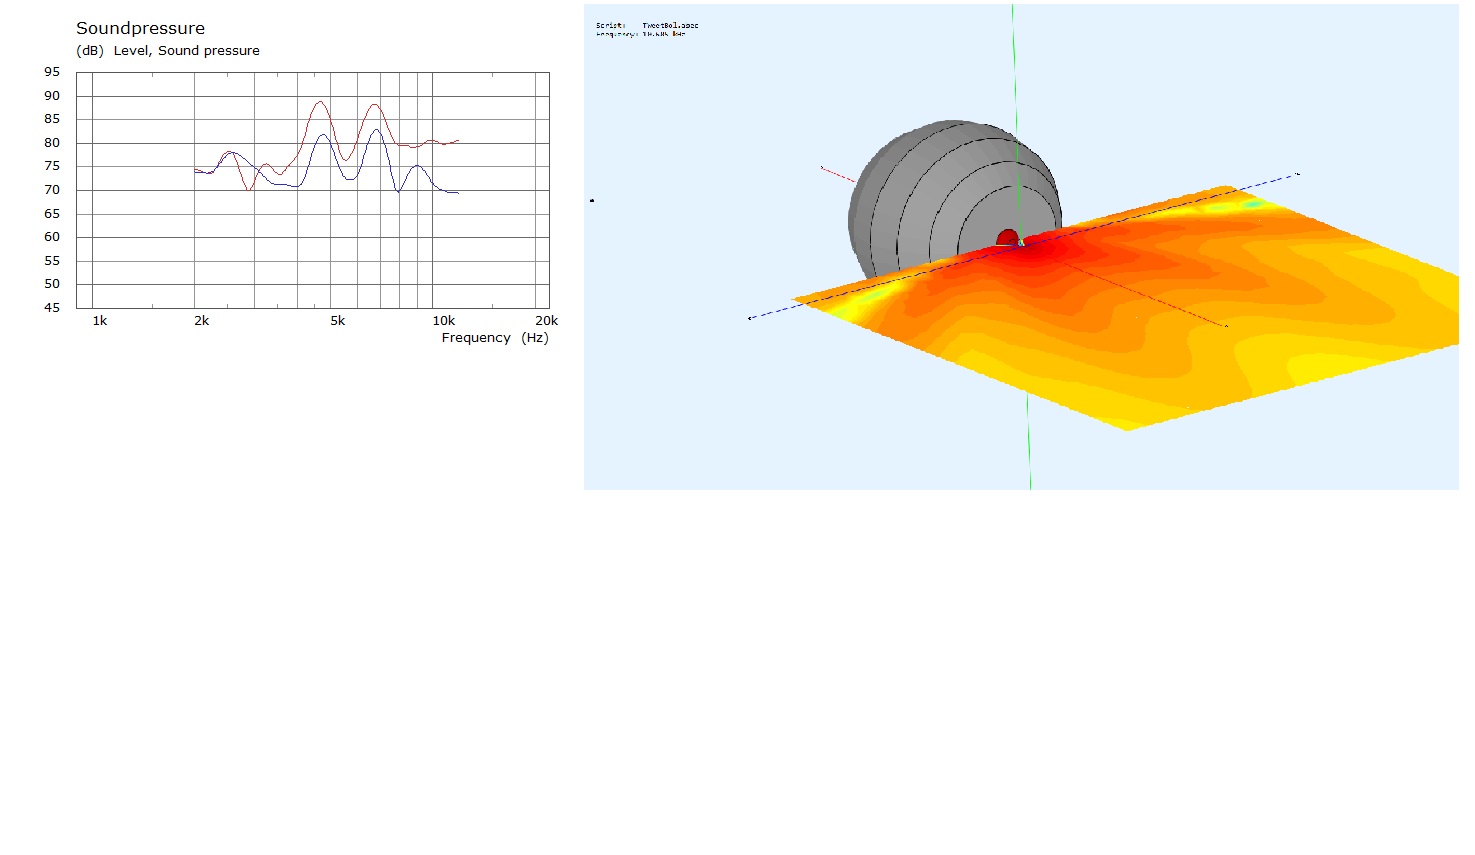Click the 95 tick label on the dB axis
This screenshot has width=1475, height=855.
(52, 72)
